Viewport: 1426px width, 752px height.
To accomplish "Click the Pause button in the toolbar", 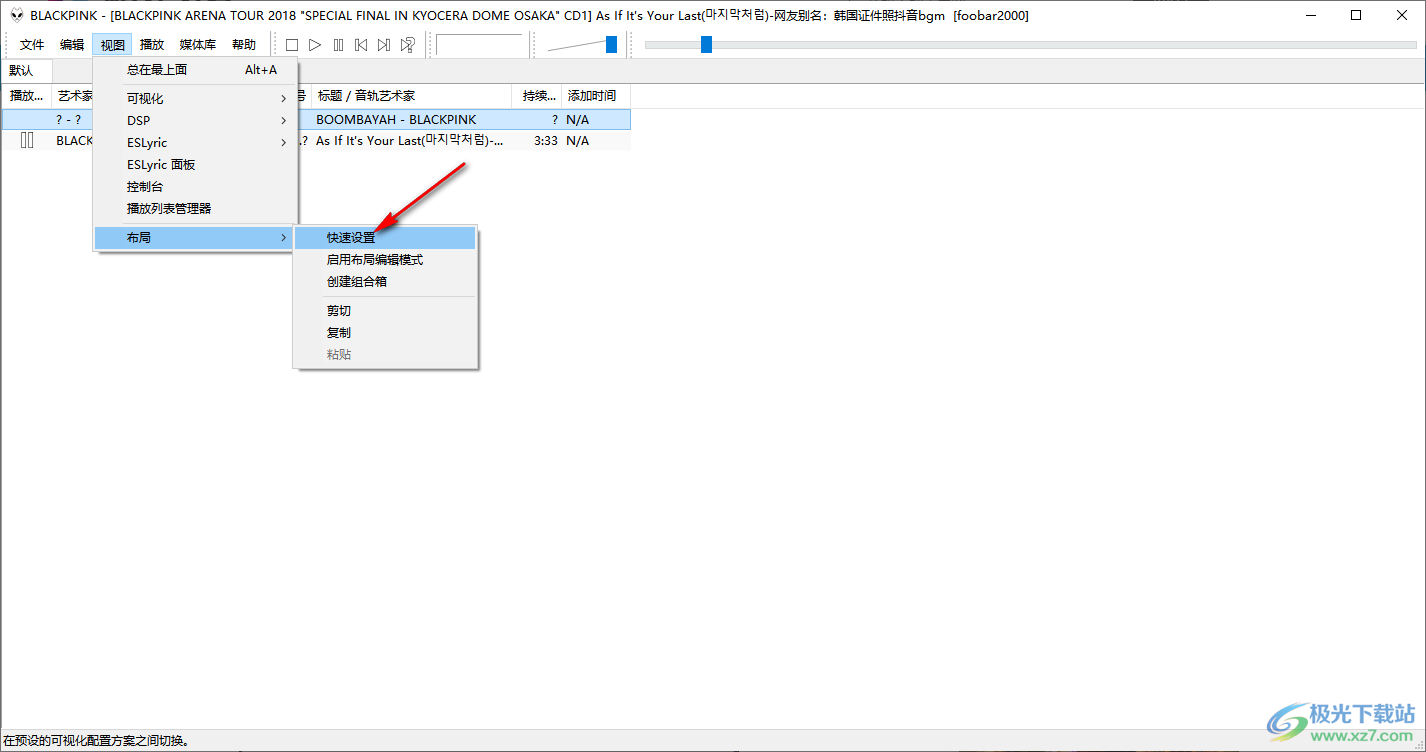I will (x=338, y=45).
